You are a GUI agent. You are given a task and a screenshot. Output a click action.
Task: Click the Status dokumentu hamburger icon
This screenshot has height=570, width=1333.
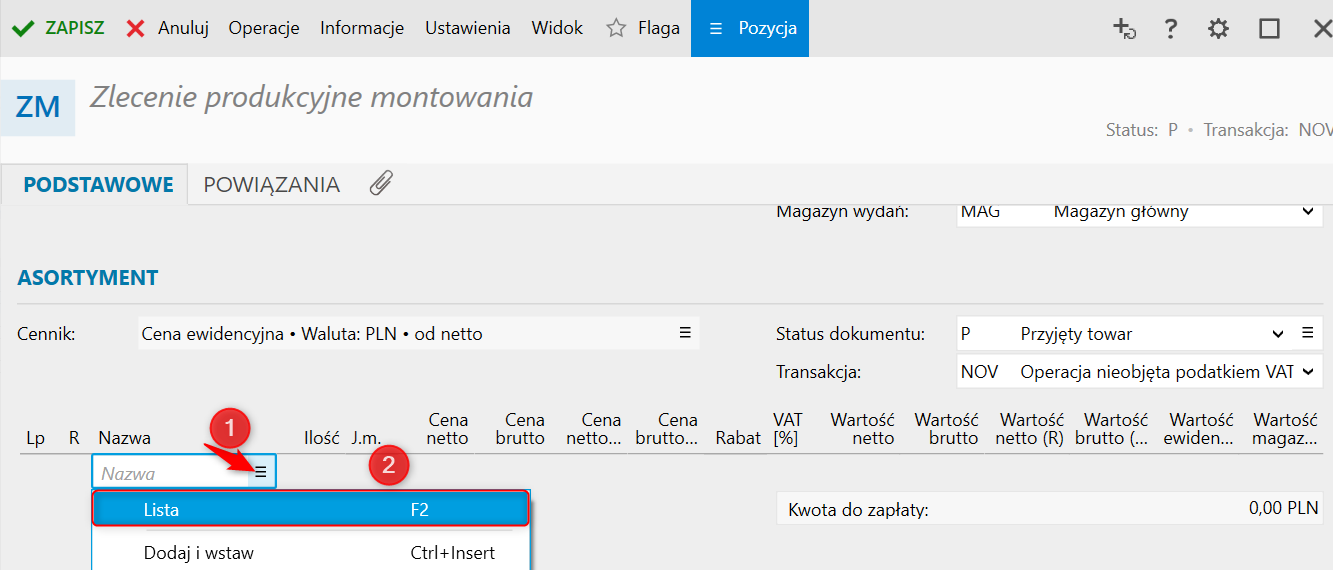[1307, 333]
